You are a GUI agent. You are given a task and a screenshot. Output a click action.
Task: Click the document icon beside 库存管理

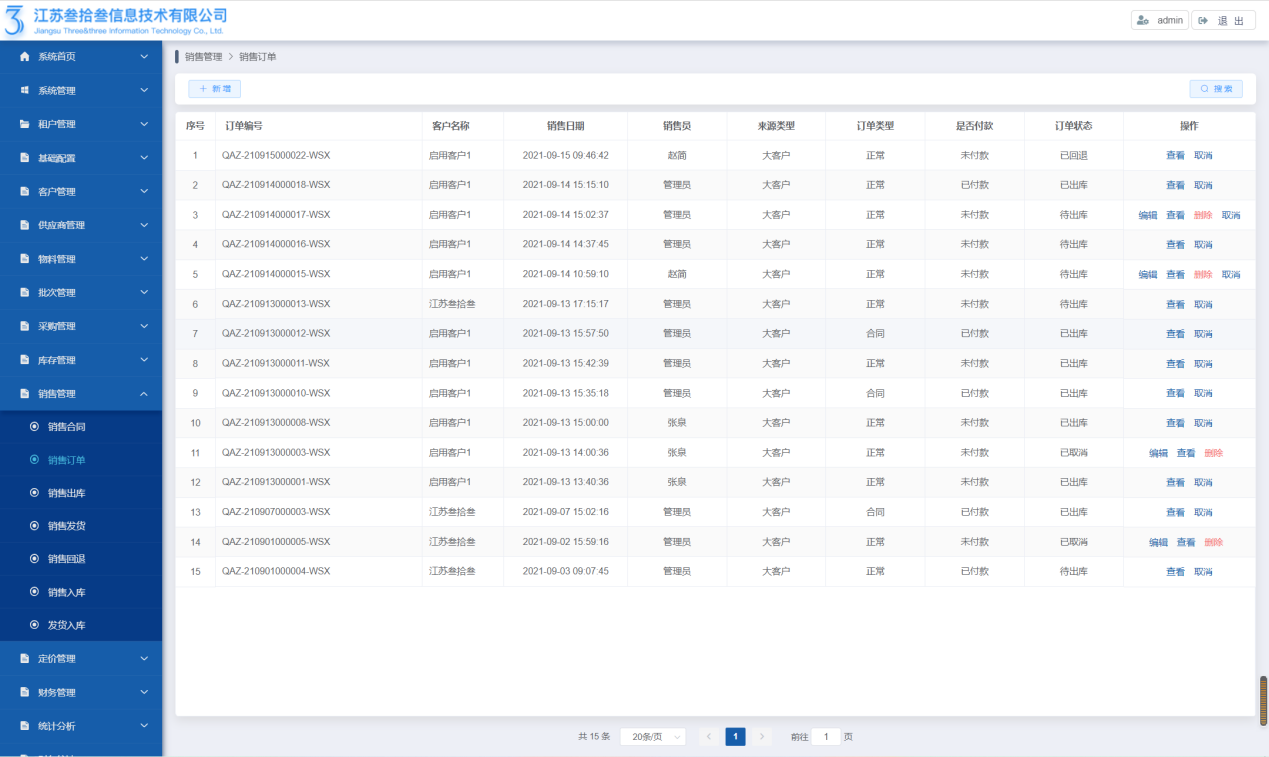[x=25, y=360]
